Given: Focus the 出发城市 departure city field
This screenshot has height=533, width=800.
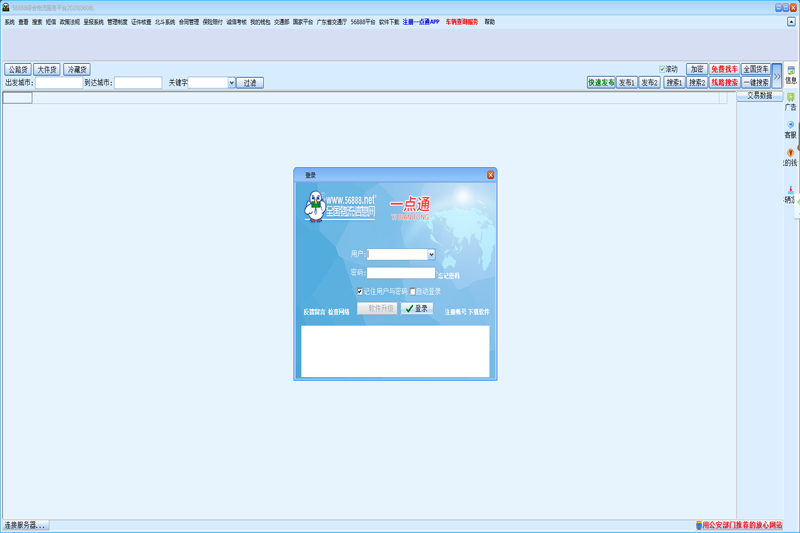Looking at the screenshot, I should coord(59,83).
